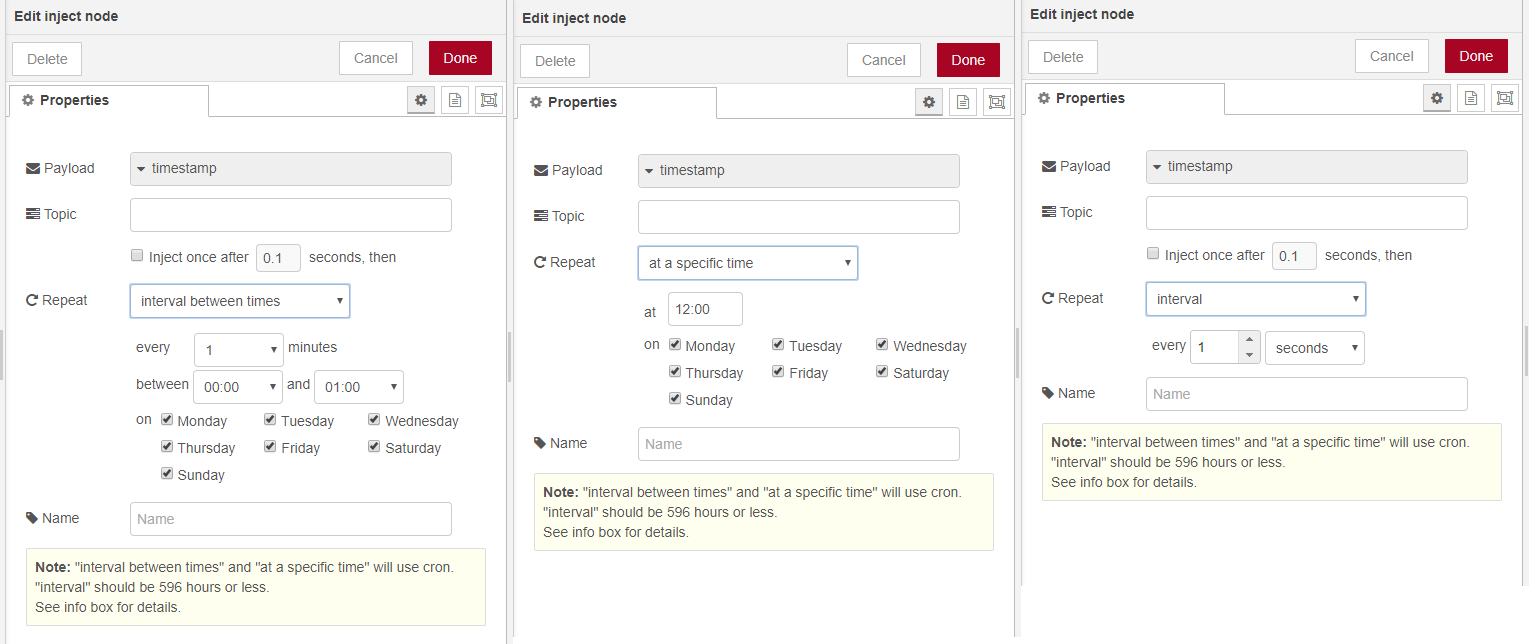Screen dimensions: 1535x644
Task: Open node description document icon in middle panel
Action: pos(963,102)
